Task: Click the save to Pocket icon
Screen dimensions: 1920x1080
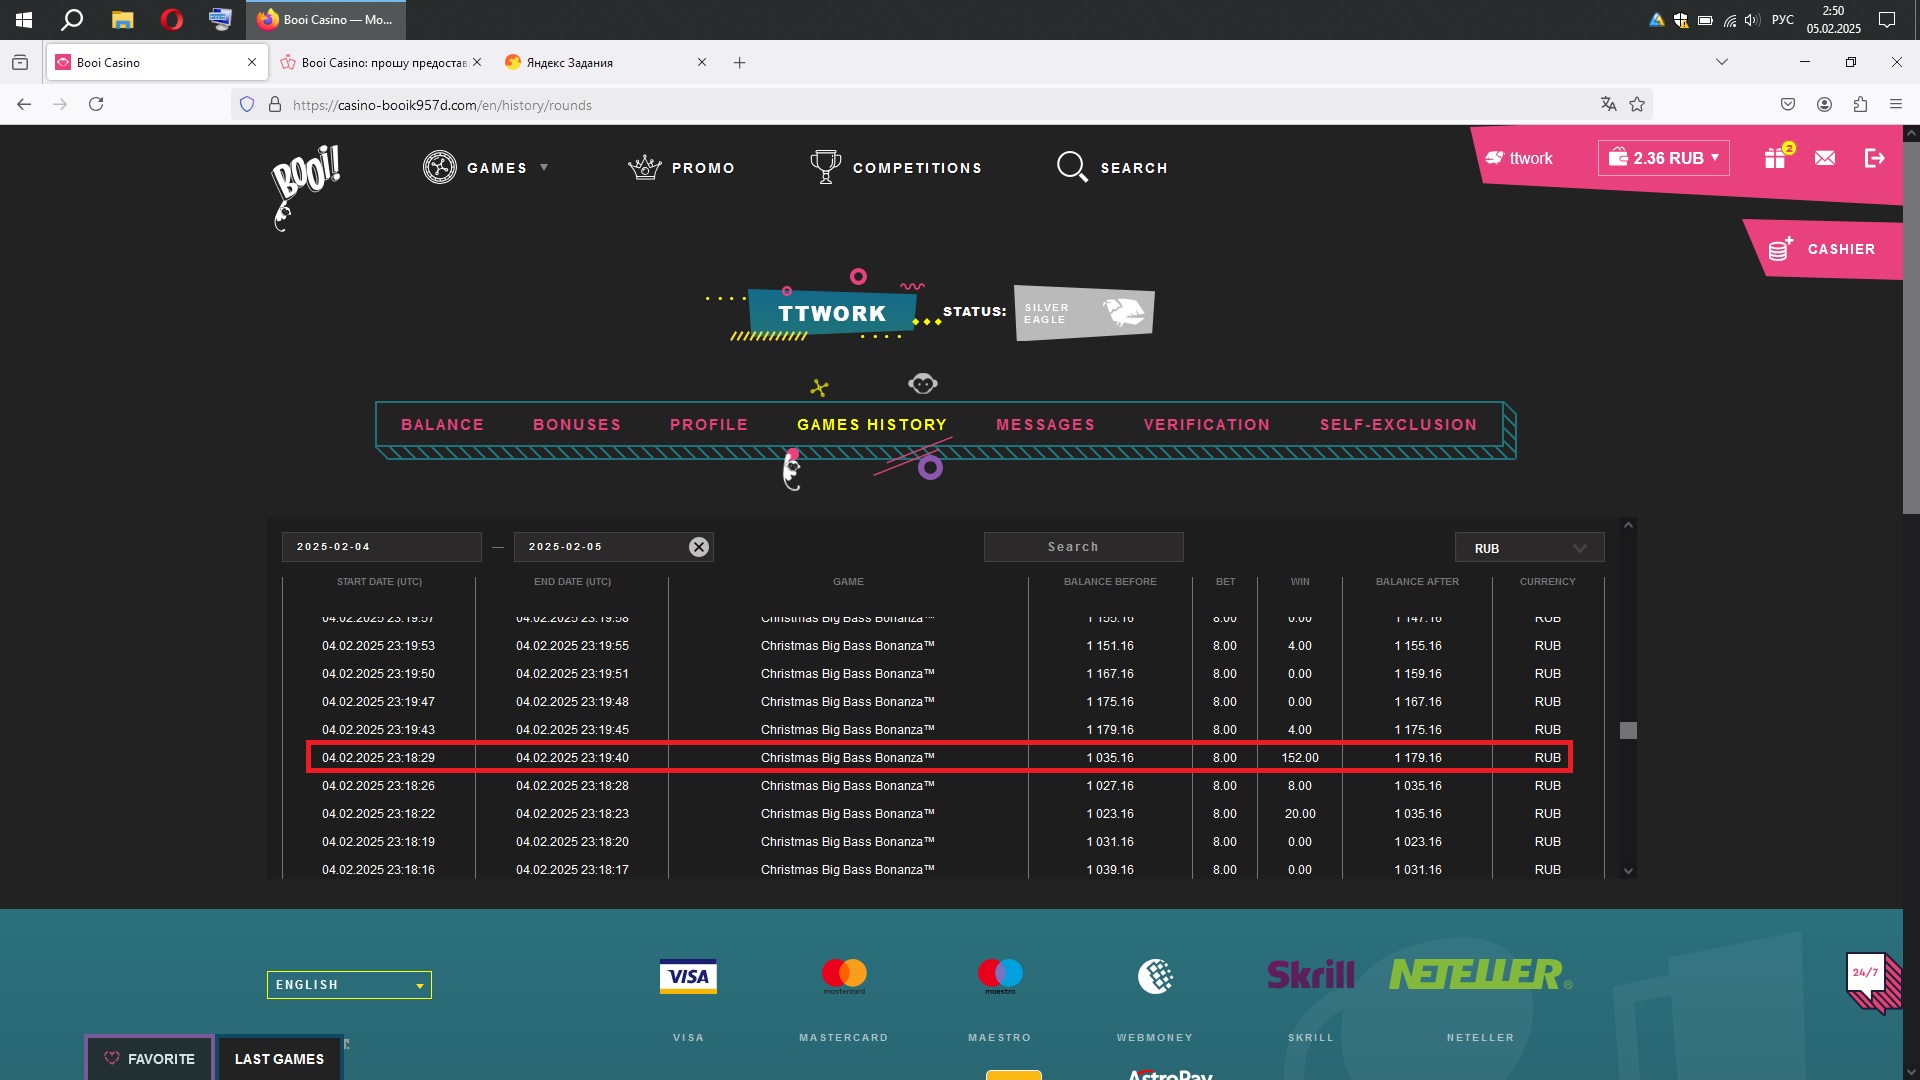Action: click(1788, 104)
